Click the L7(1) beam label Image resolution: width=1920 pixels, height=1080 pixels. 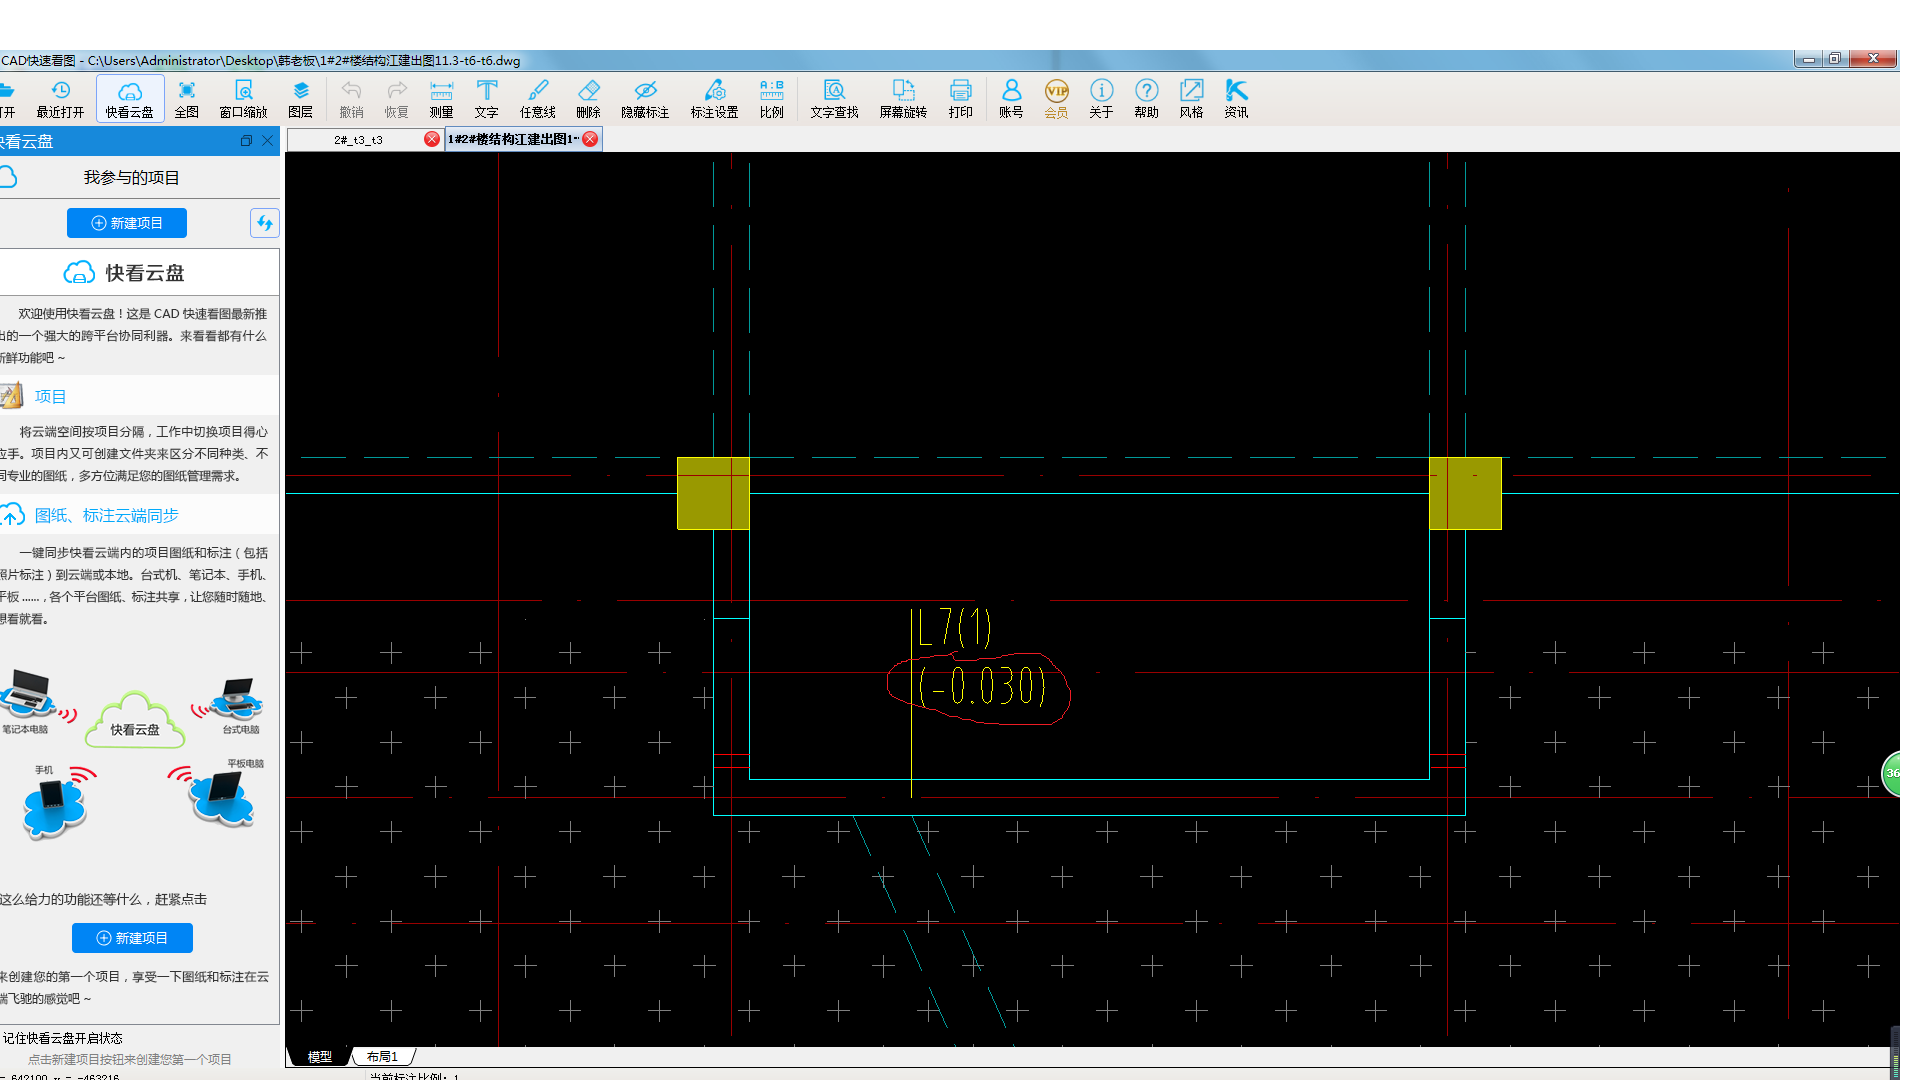(x=954, y=628)
